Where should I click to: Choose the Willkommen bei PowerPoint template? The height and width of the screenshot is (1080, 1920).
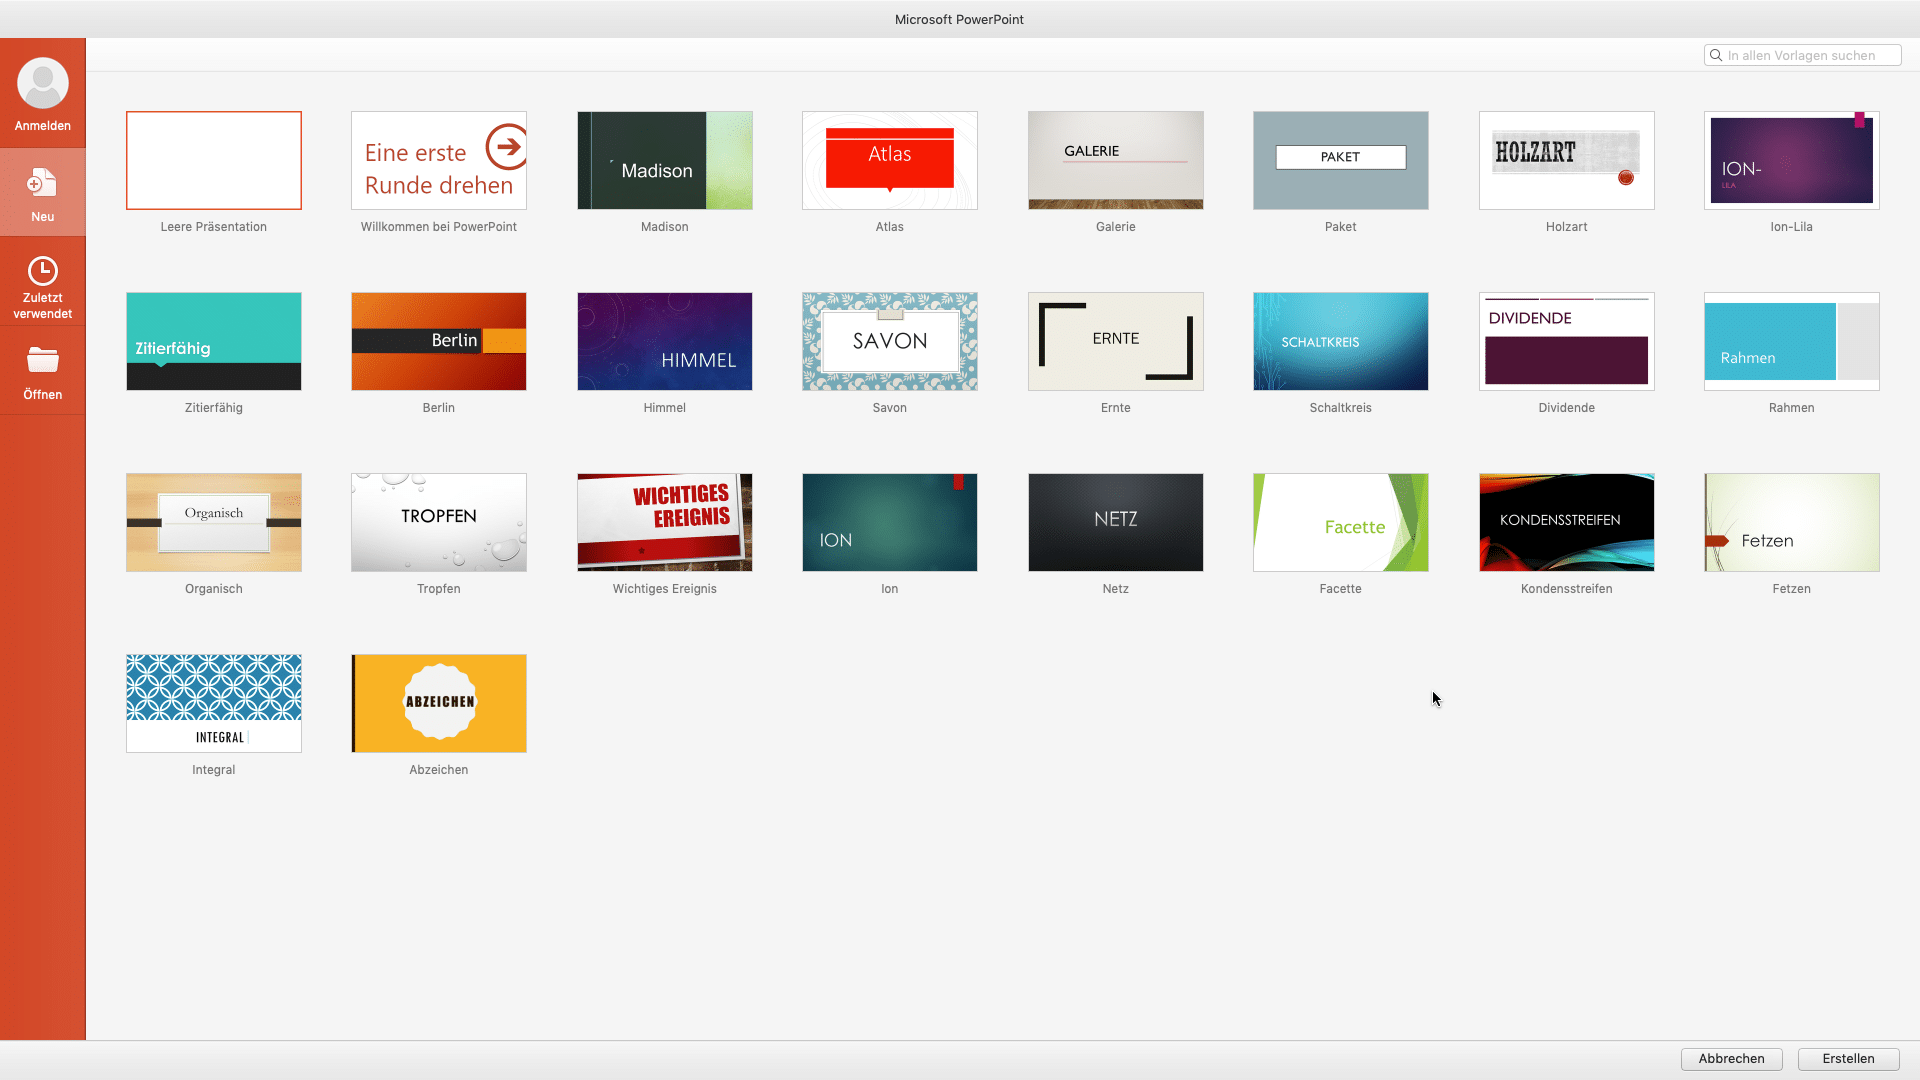coord(439,161)
